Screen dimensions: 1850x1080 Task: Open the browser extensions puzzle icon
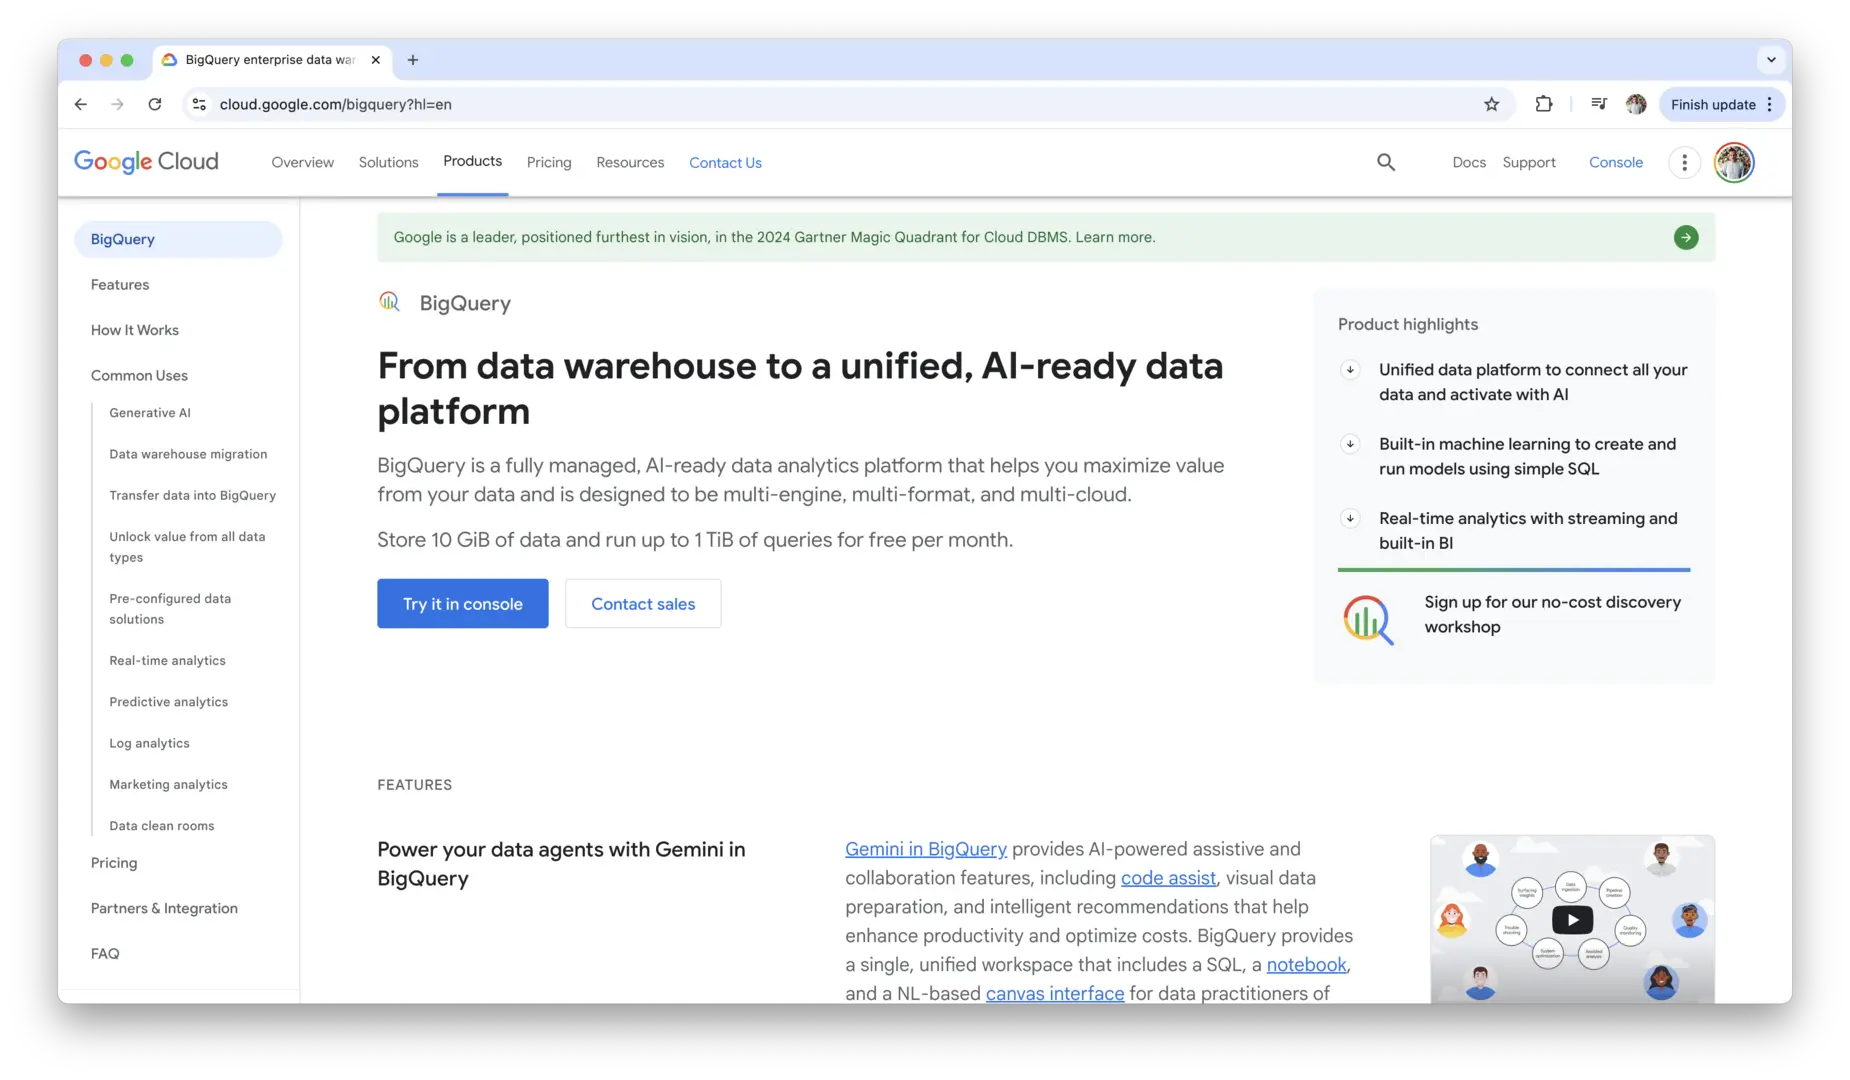(1543, 104)
